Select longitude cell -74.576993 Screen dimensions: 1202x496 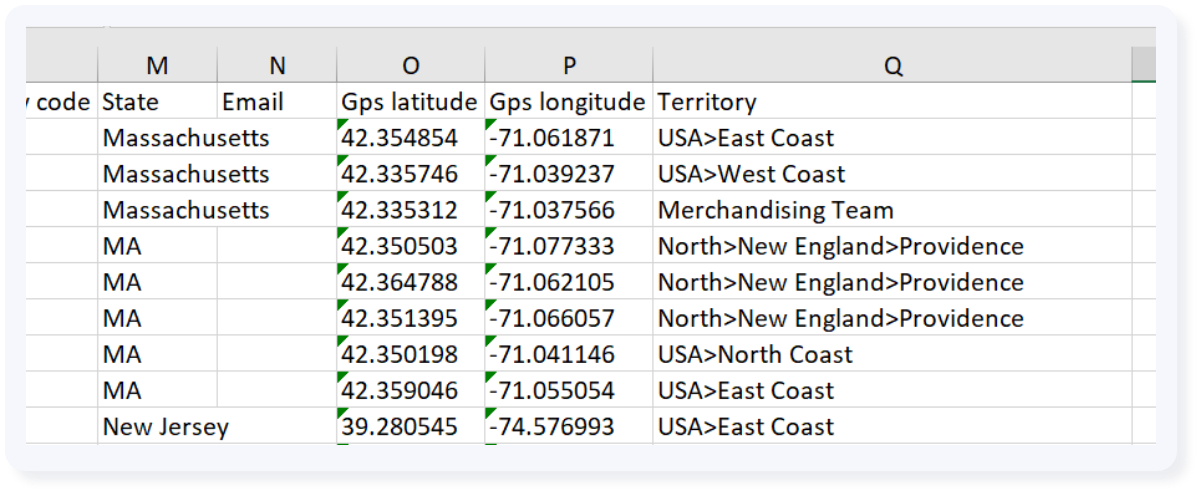[568, 427]
